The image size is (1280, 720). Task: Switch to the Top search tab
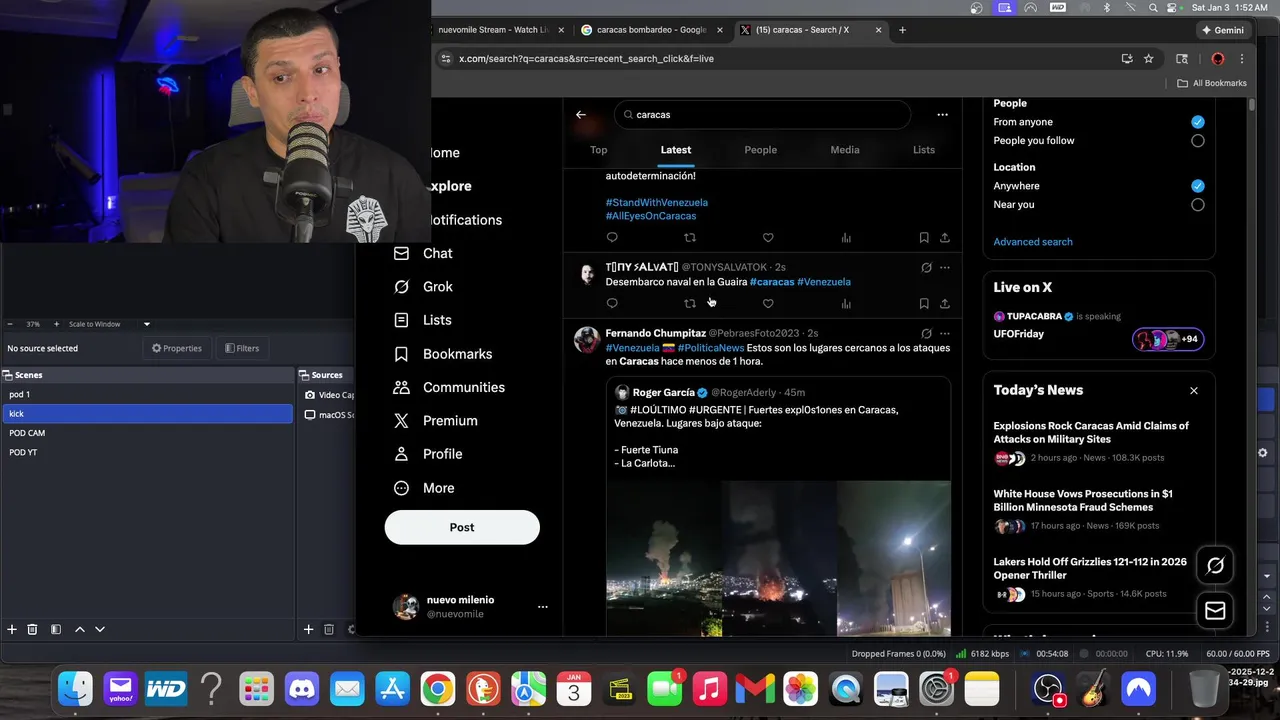pyautogui.click(x=598, y=150)
